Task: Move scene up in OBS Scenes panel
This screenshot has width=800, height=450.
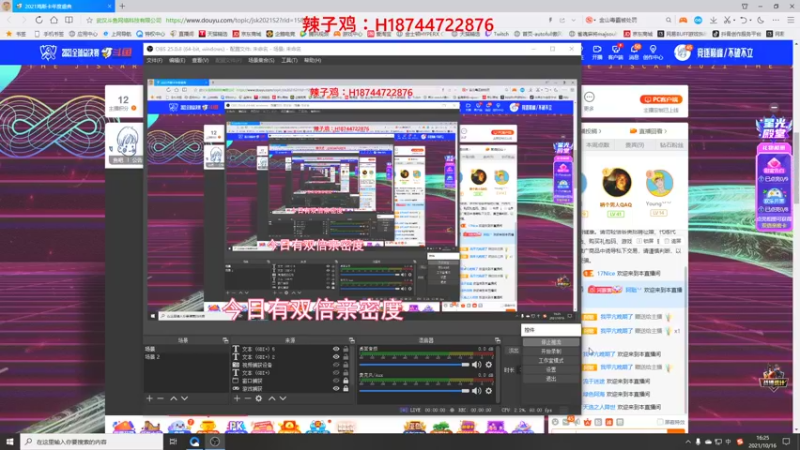Action: (x=173, y=398)
